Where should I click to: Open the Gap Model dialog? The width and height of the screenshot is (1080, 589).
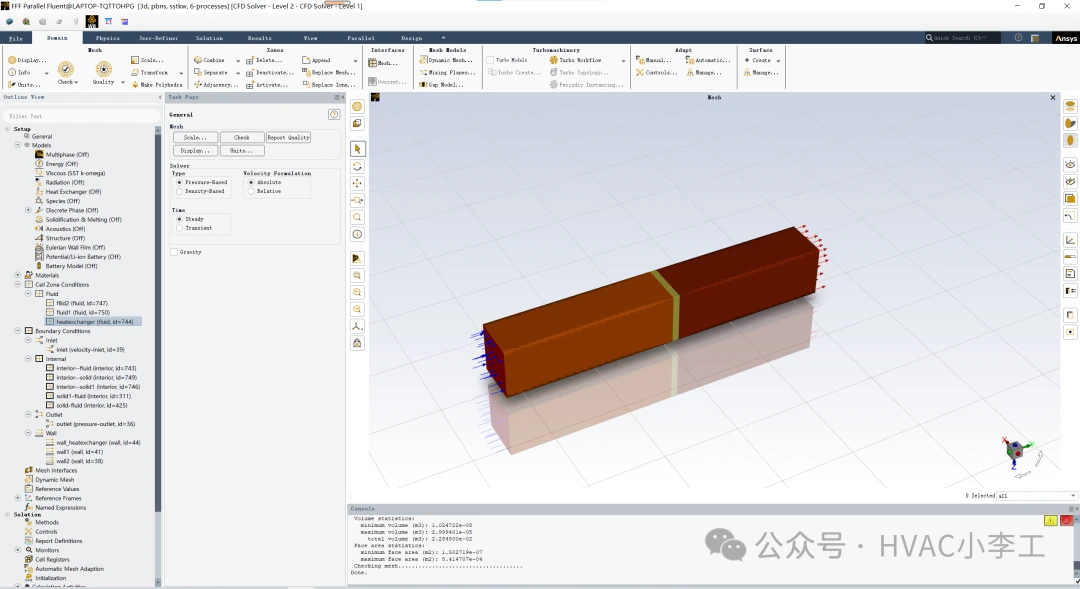442,85
